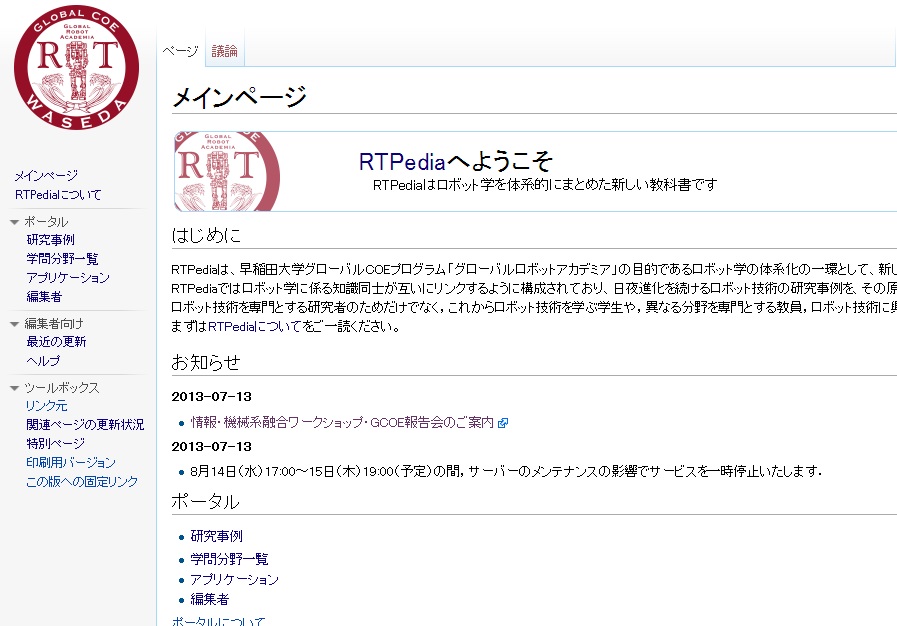Screen dimensions: 897x626
Task: Open 編集者 in the main portal list
Action: [210, 599]
